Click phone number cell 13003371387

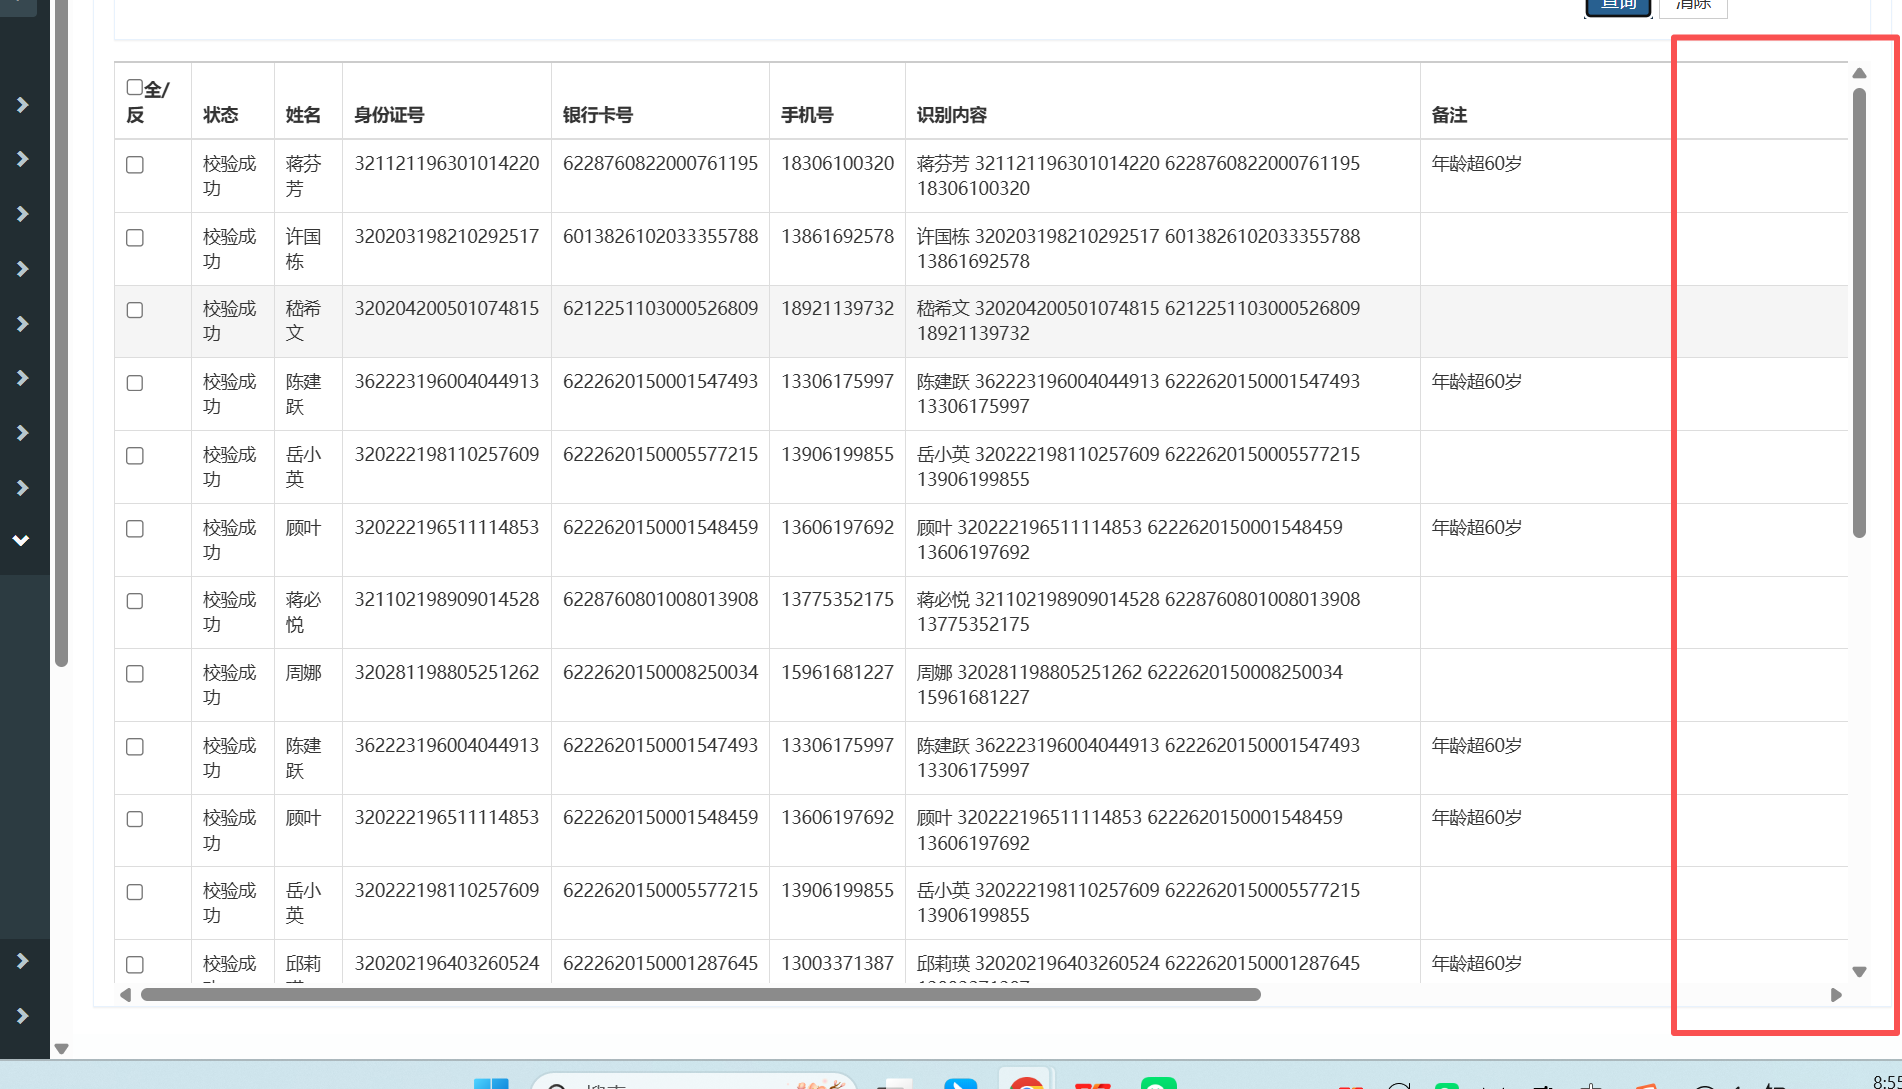point(838,963)
